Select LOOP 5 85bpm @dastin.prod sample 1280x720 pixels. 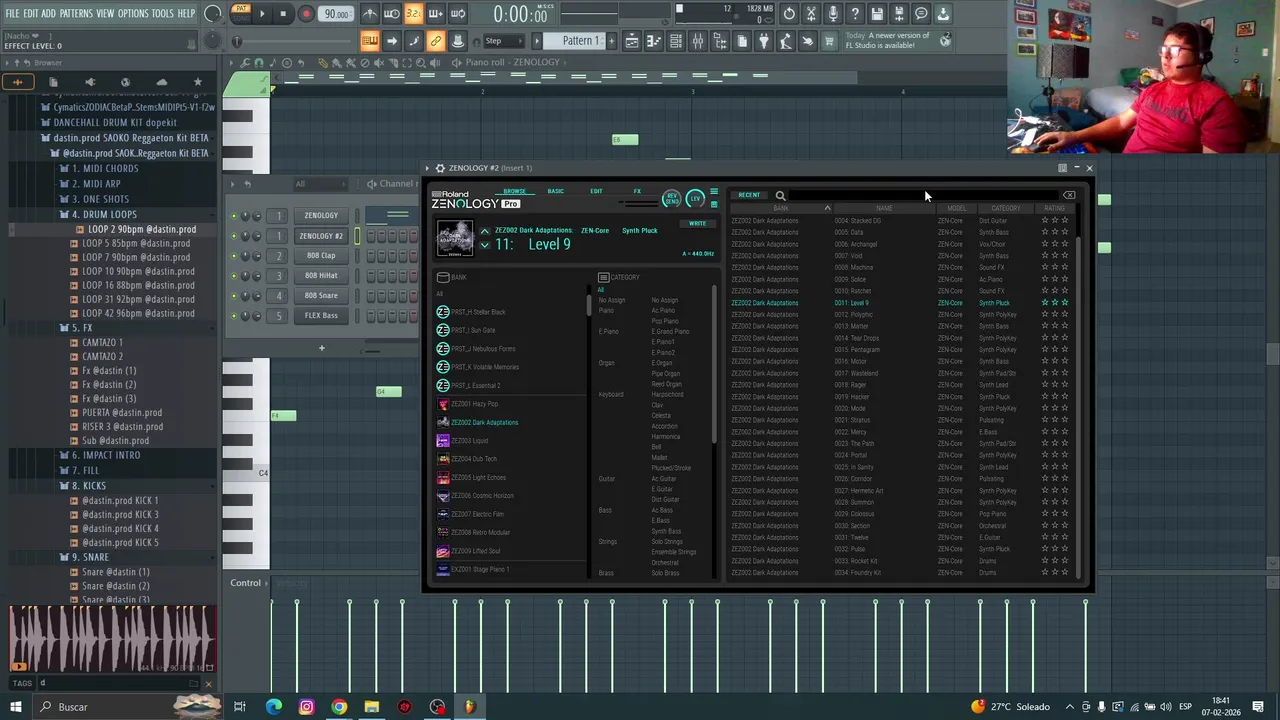(135, 243)
